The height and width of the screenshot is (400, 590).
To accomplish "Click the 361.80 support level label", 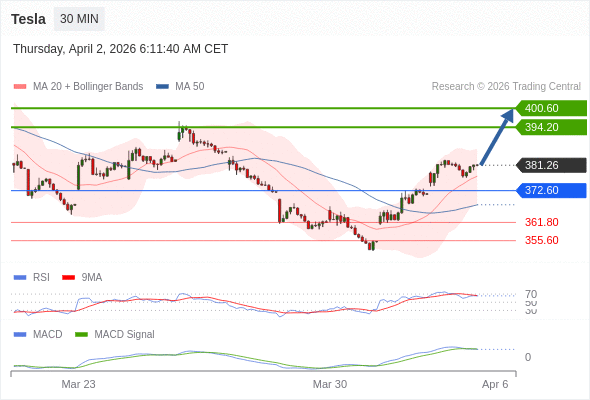I will pyautogui.click(x=542, y=222).
